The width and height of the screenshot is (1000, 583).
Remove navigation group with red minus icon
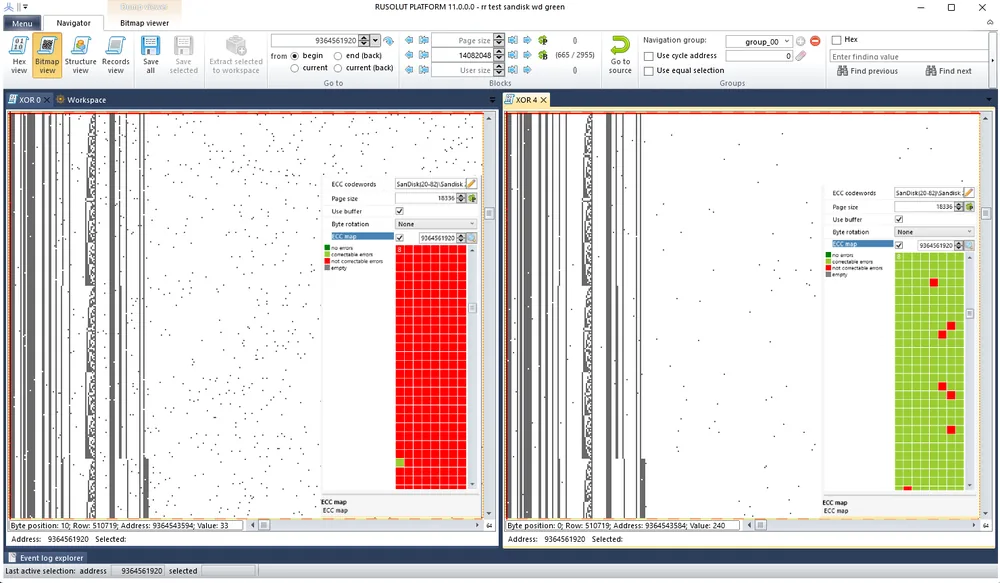coord(815,41)
